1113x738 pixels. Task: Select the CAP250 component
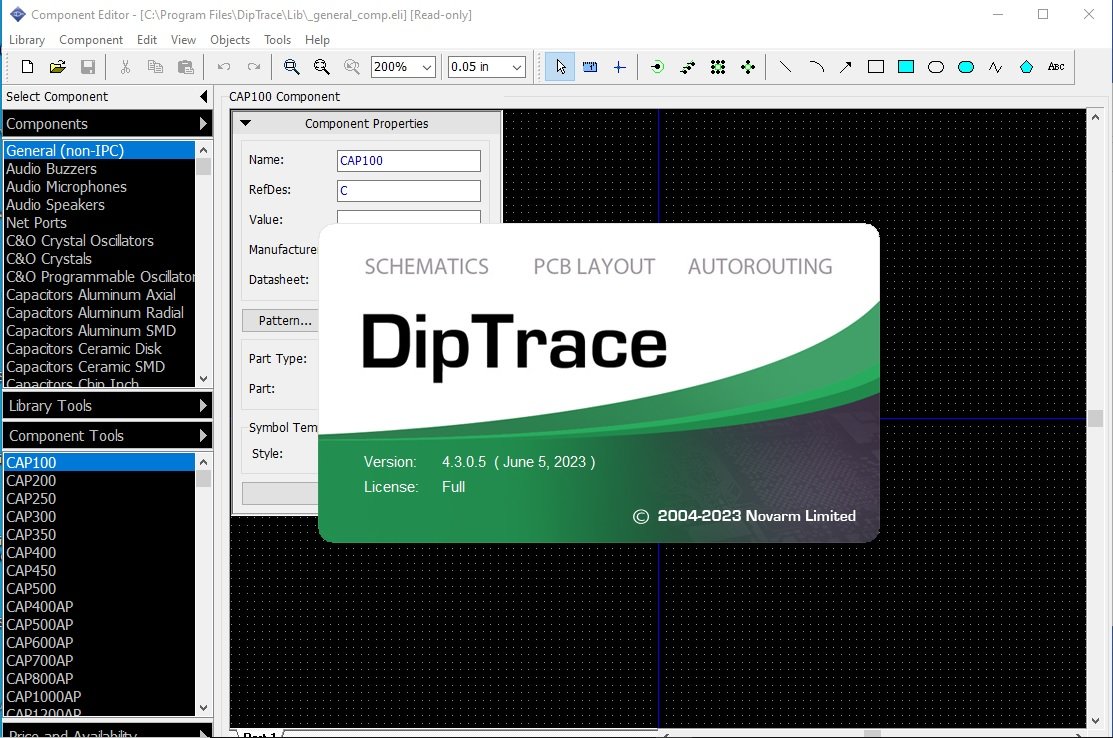pos(99,499)
